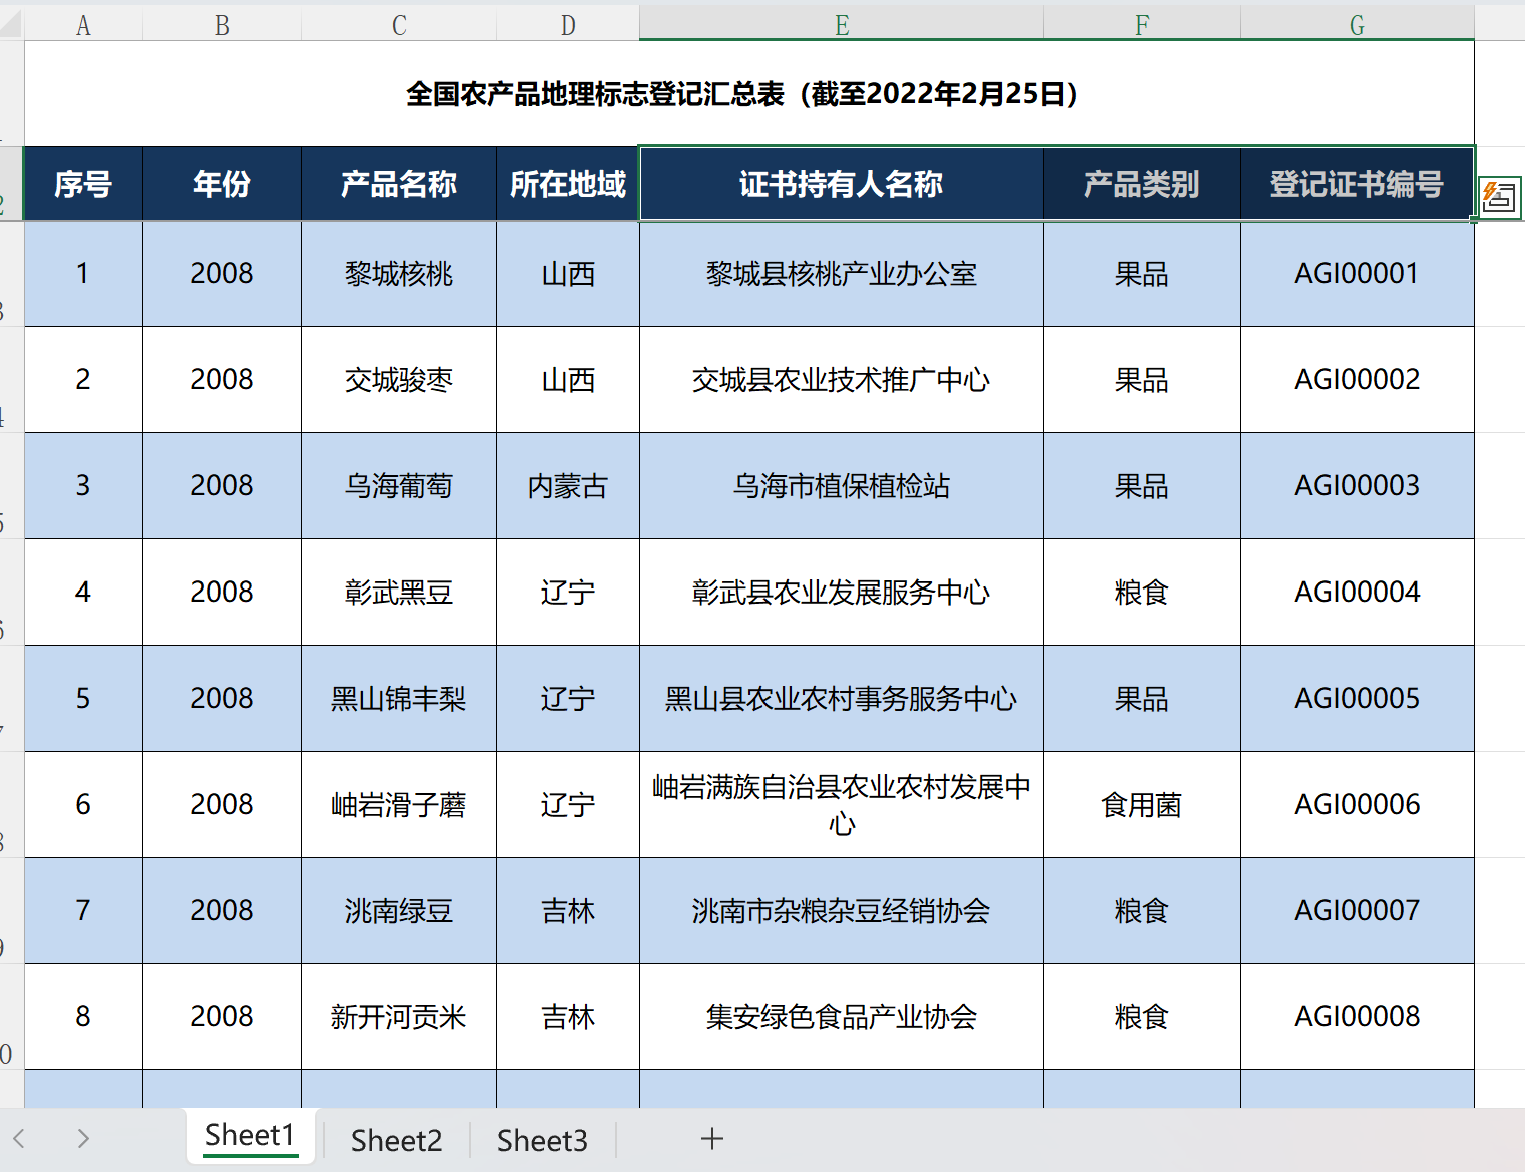
Task: Select the cell 集安绿色食品产业协会
Action: [842, 1017]
